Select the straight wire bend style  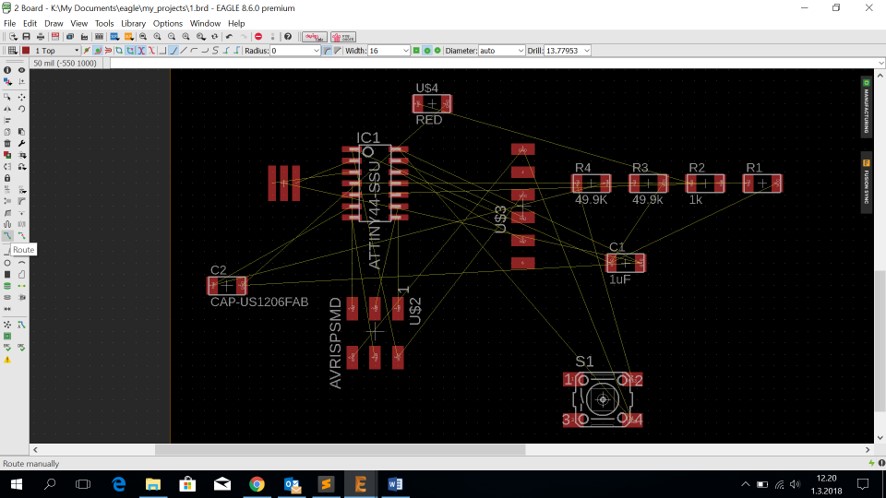184,51
